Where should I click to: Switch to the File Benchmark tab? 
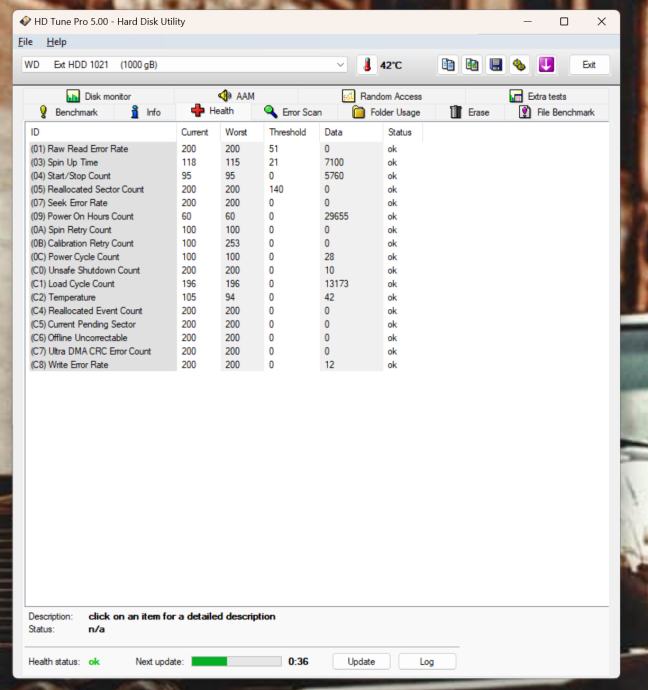tap(556, 112)
